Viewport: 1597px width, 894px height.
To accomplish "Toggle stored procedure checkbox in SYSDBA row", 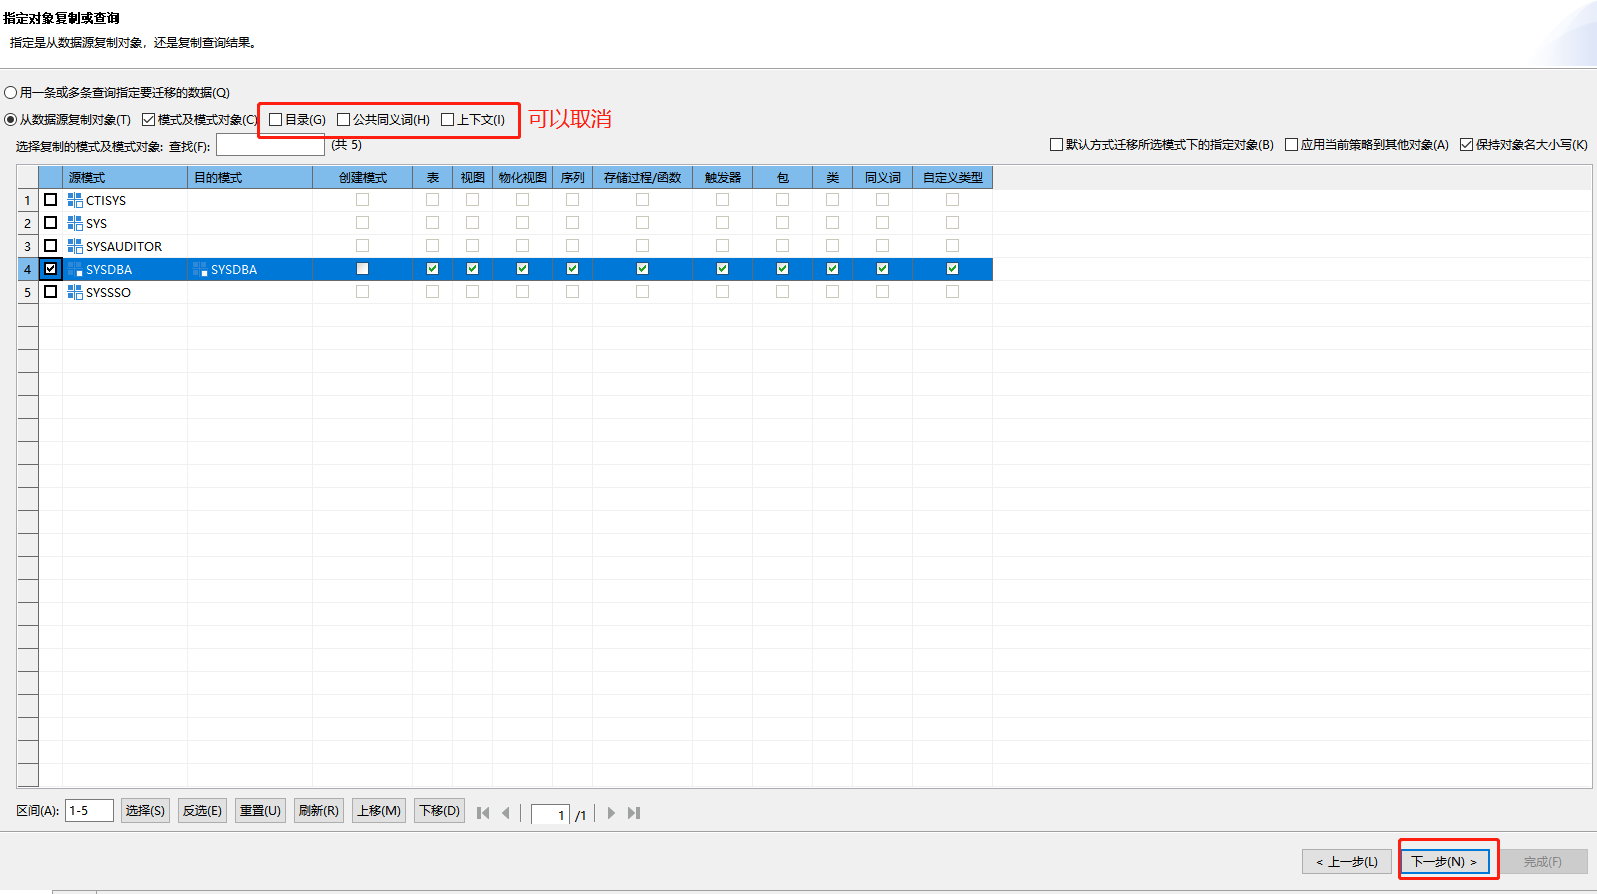I will pyautogui.click(x=642, y=268).
